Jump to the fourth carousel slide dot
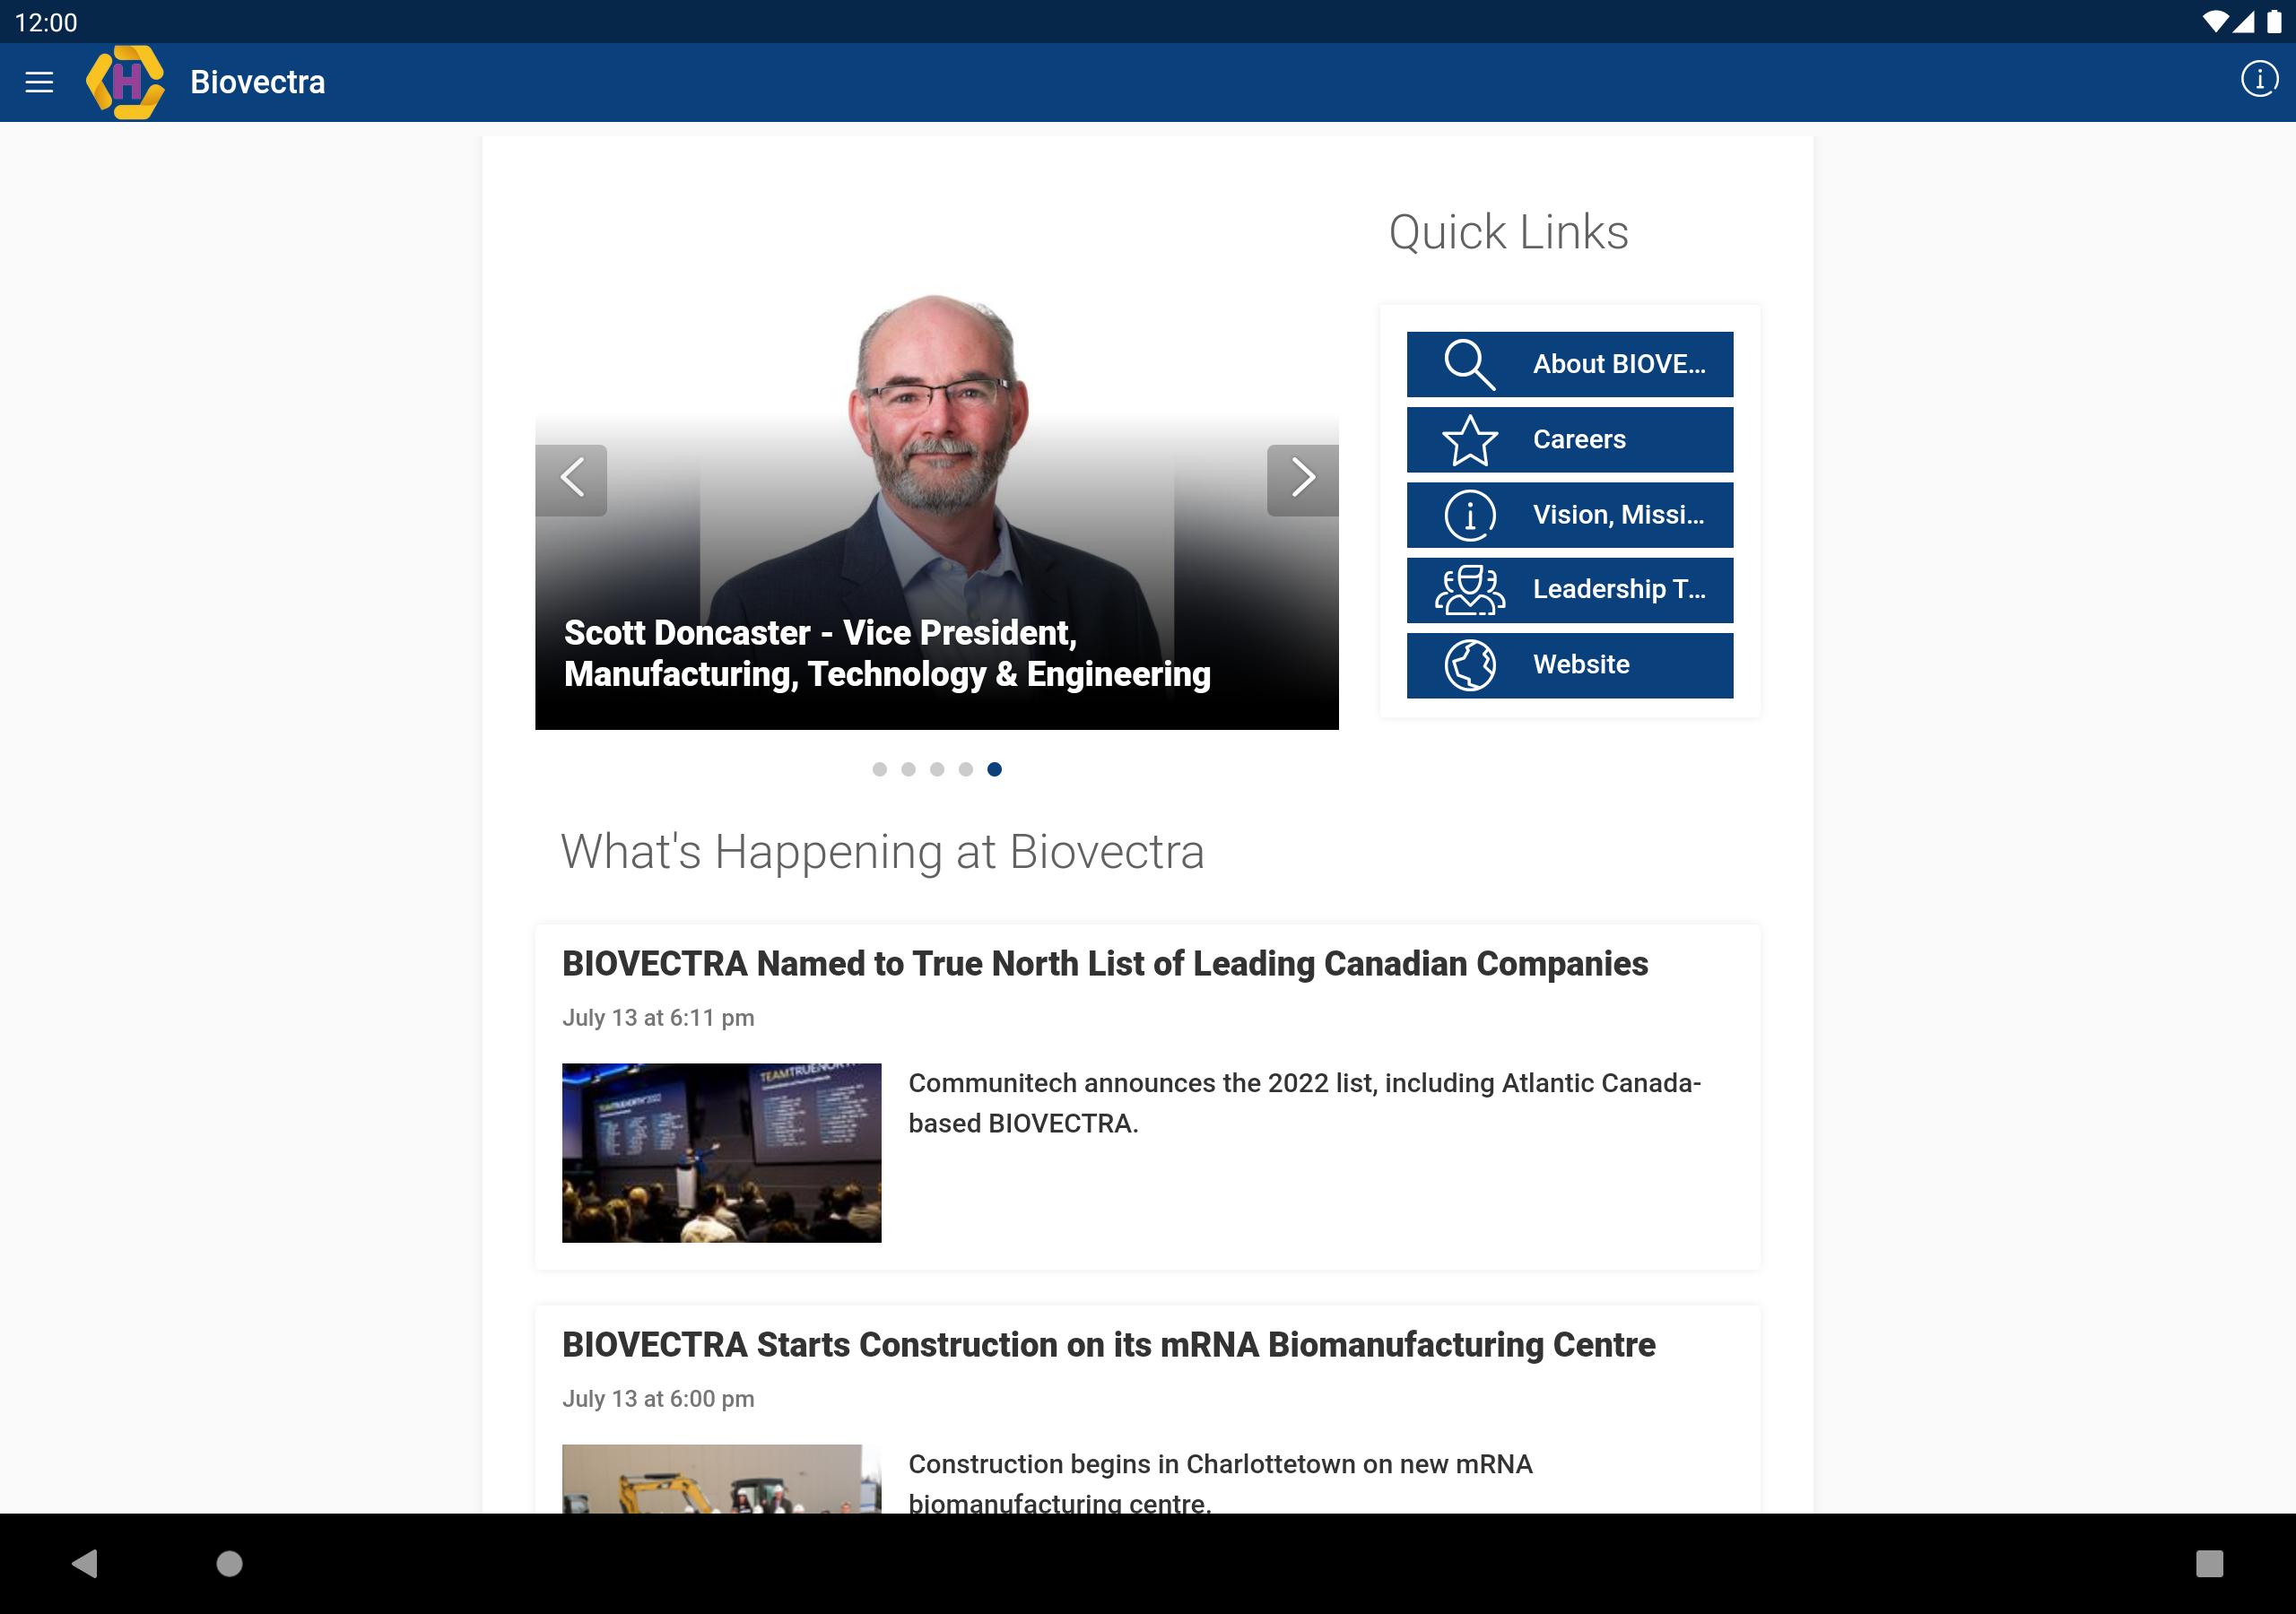Image resolution: width=2296 pixels, height=1614 pixels. (x=965, y=769)
